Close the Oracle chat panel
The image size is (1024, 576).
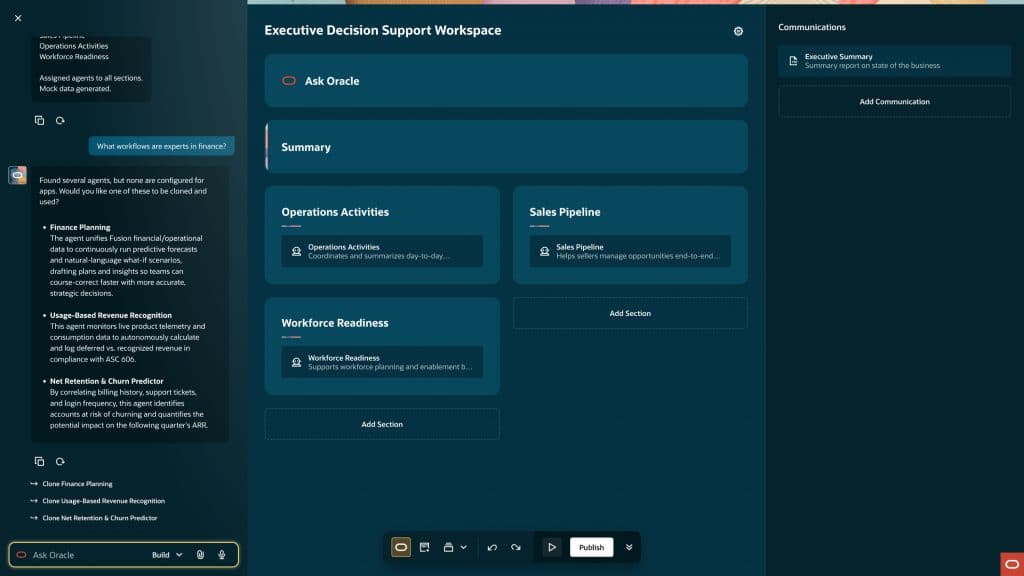(18, 18)
